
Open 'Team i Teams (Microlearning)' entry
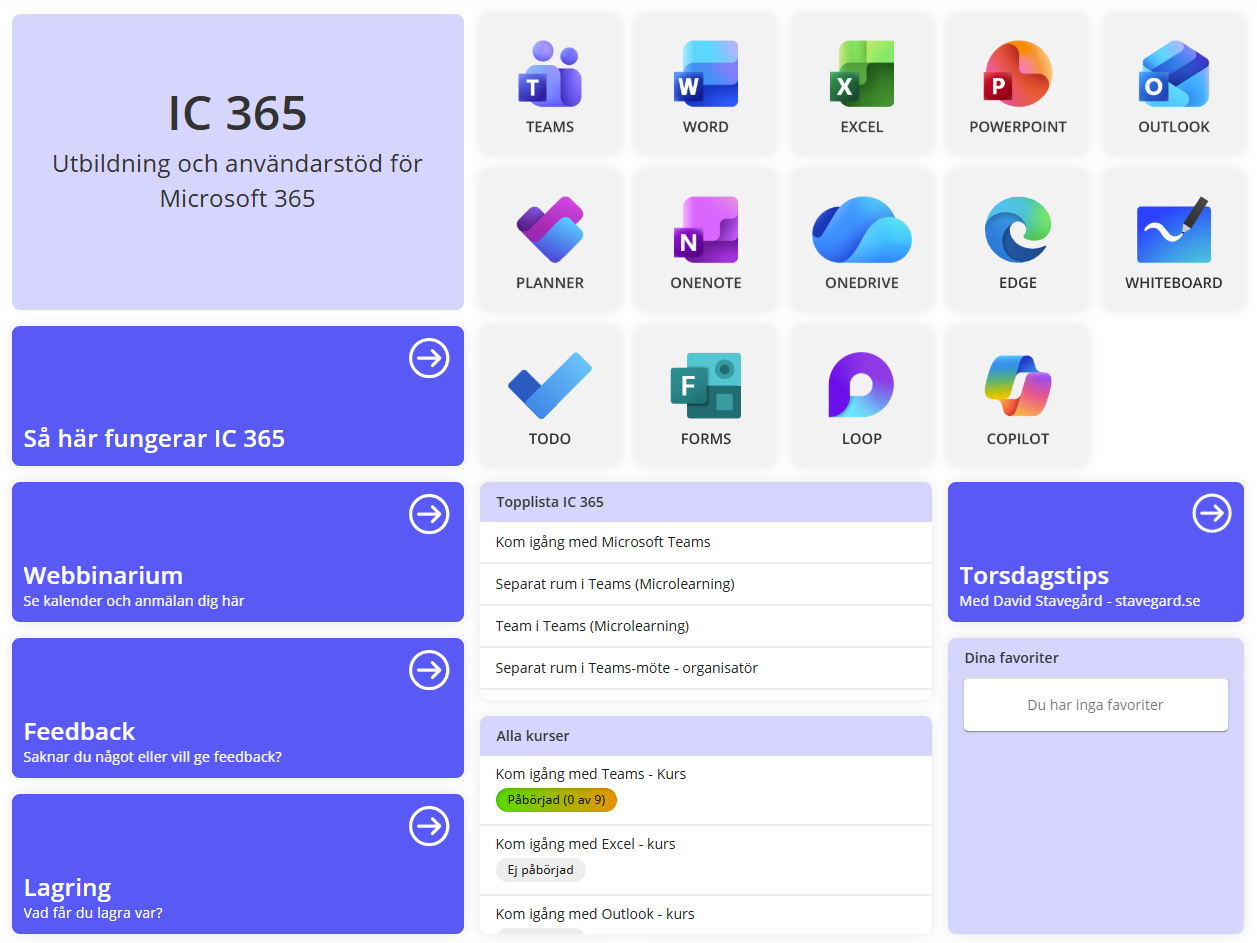click(706, 626)
